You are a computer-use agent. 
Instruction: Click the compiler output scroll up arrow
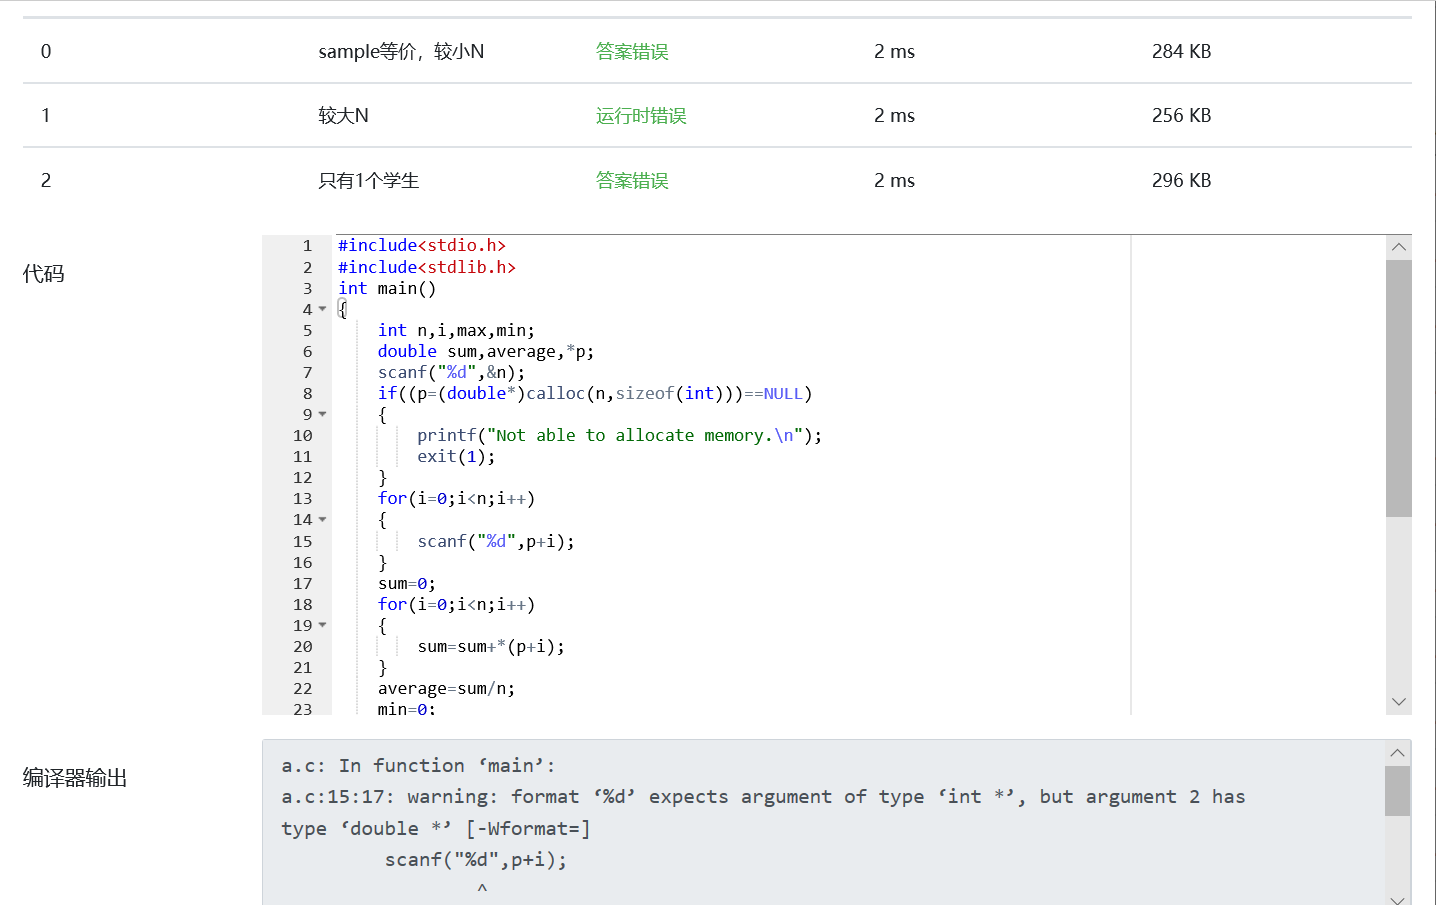pyautogui.click(x=1398, y=753)
